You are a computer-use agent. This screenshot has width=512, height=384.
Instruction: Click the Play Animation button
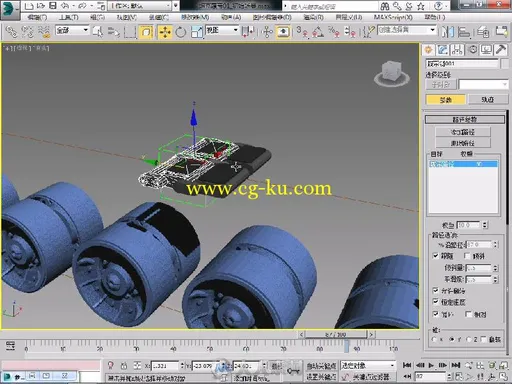431,365
